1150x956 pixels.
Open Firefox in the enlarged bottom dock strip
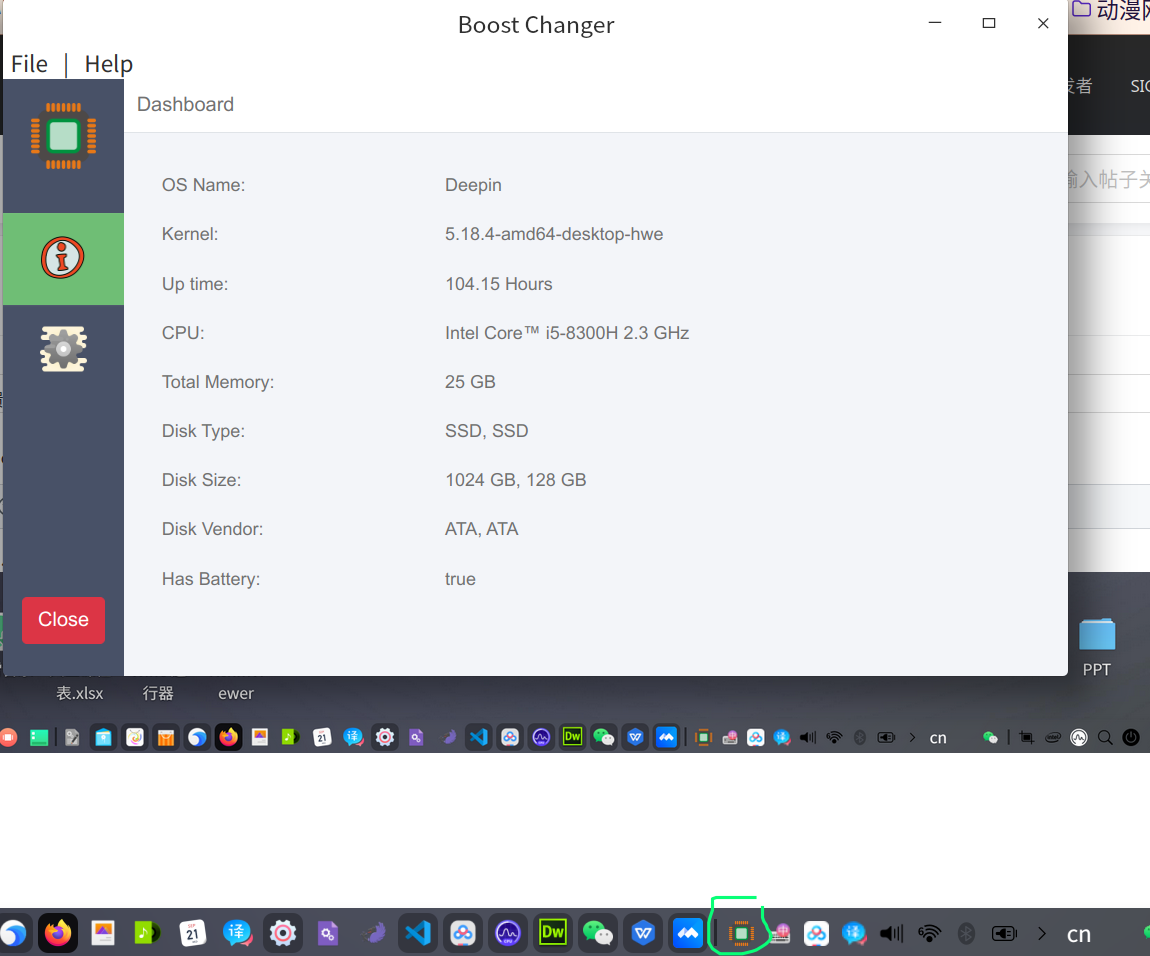click(x=58, y=933)
